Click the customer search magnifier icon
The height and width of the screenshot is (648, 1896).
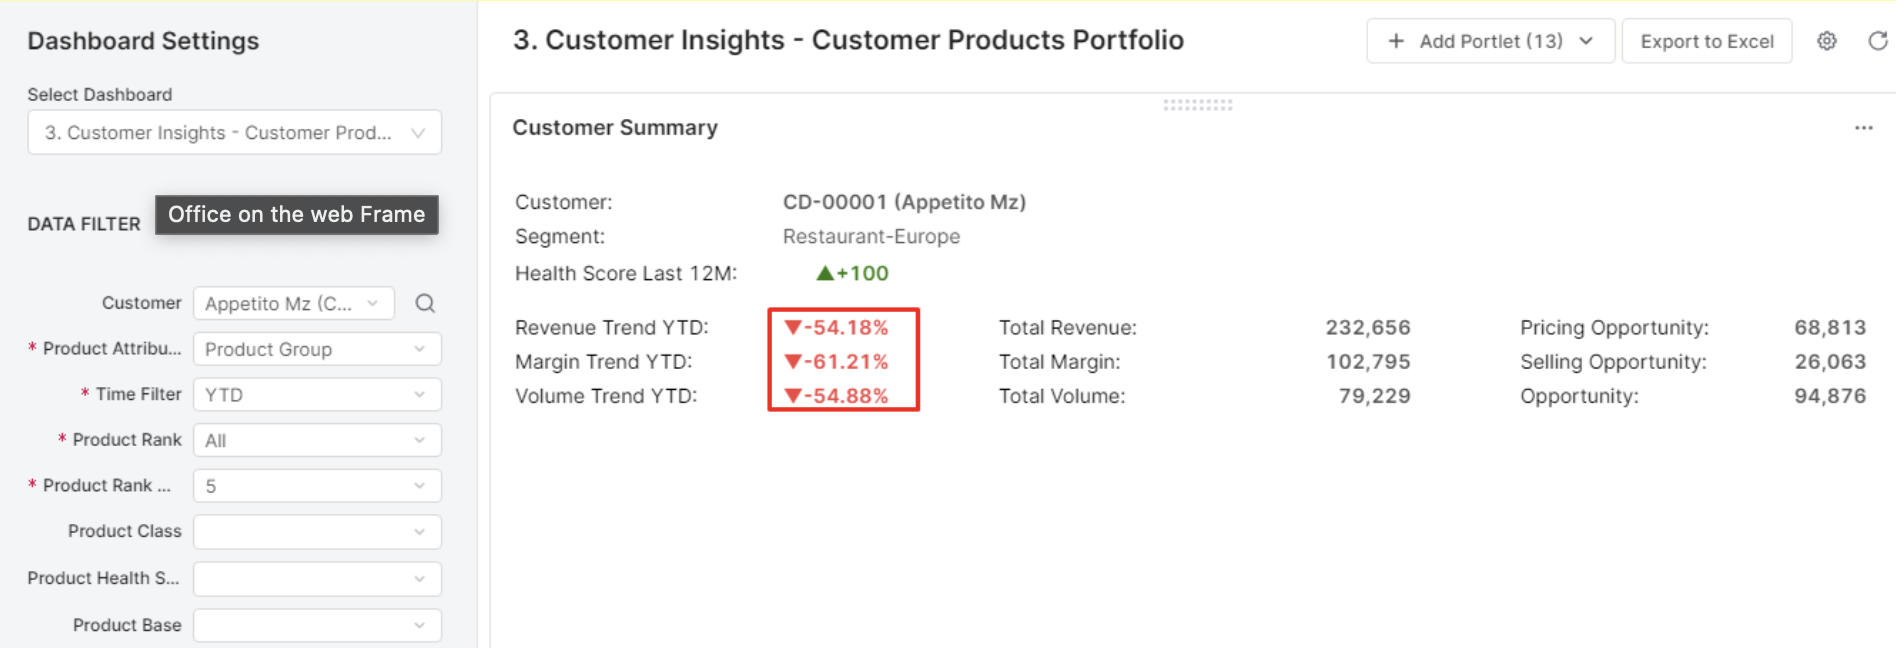pyautogui.click(x=425, y=303)
